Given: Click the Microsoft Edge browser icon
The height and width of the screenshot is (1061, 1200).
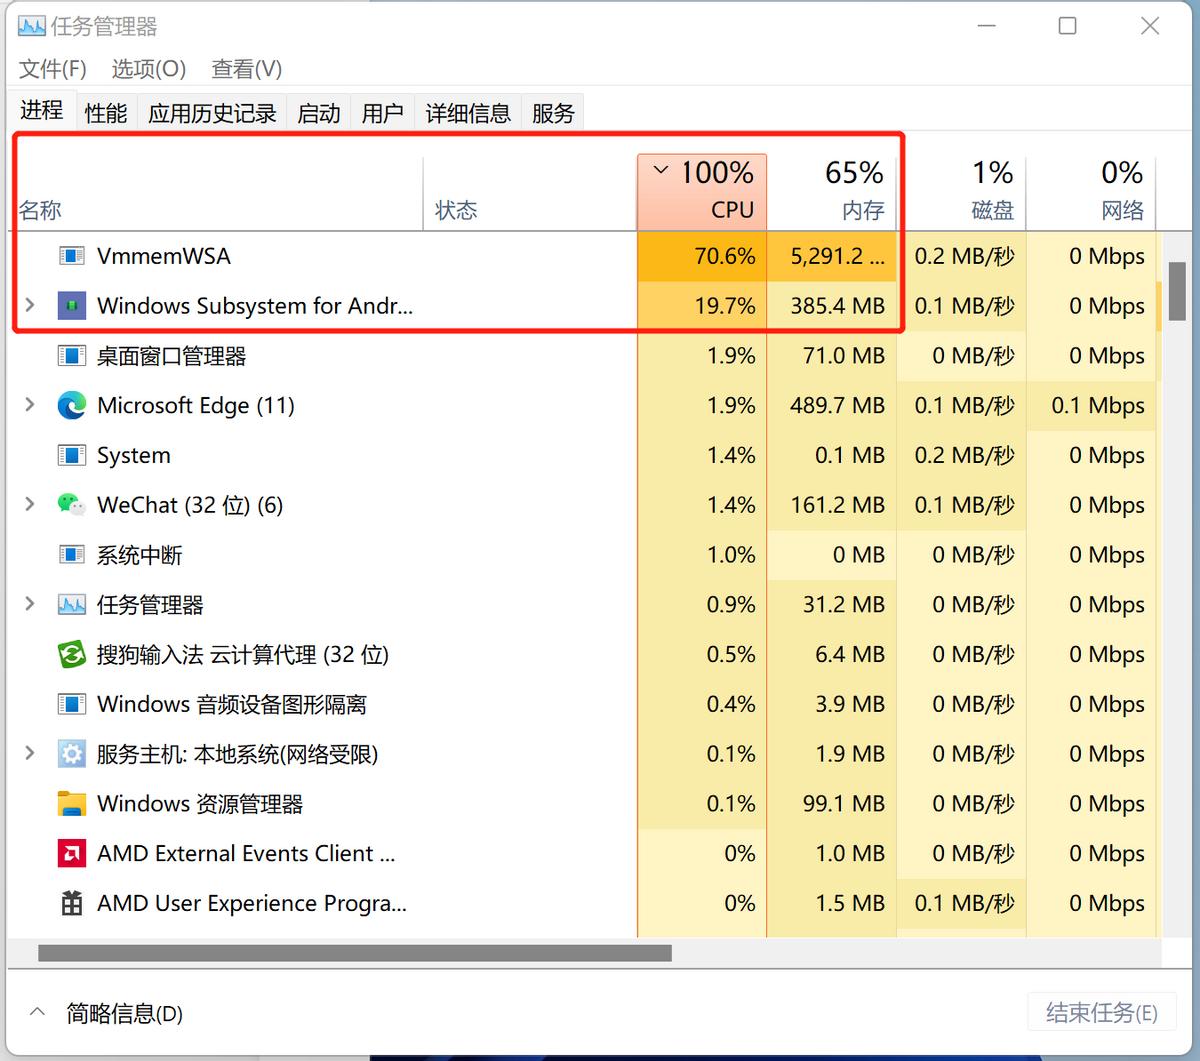Looking at the screenshot, I should pos(70,405).
